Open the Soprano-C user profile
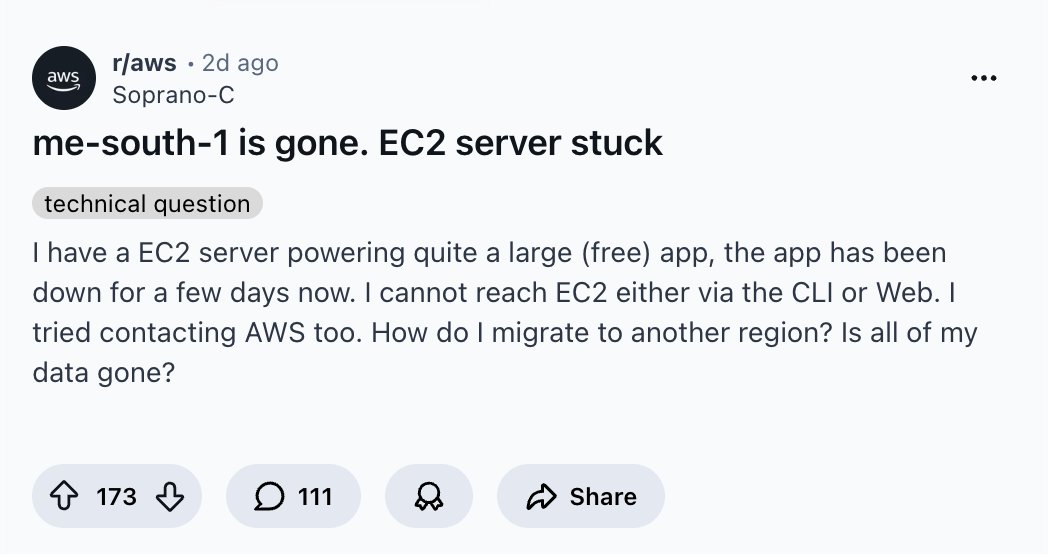Image resolution: width=1048 pixels, height=554 pixels. 174,95
